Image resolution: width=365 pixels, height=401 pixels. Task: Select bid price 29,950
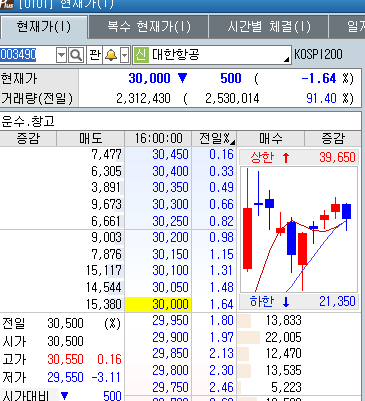click(x=170, y=320)
